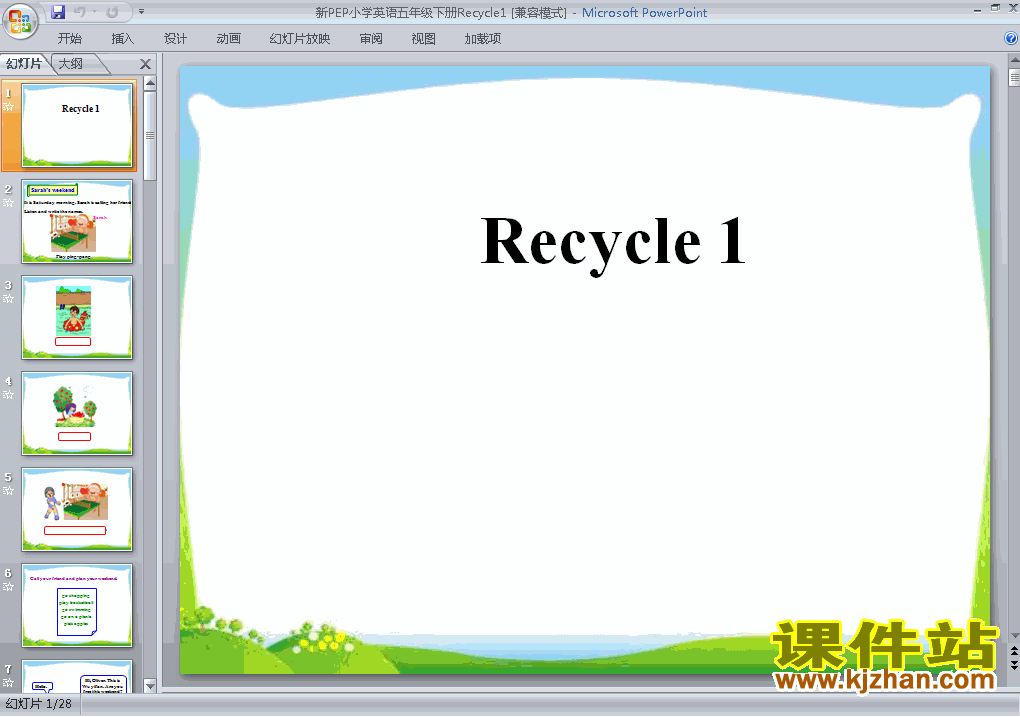Click the thumbnail pane scrollbar thumb
Viewport: 1020px width, 717px height.
(150, 135)
